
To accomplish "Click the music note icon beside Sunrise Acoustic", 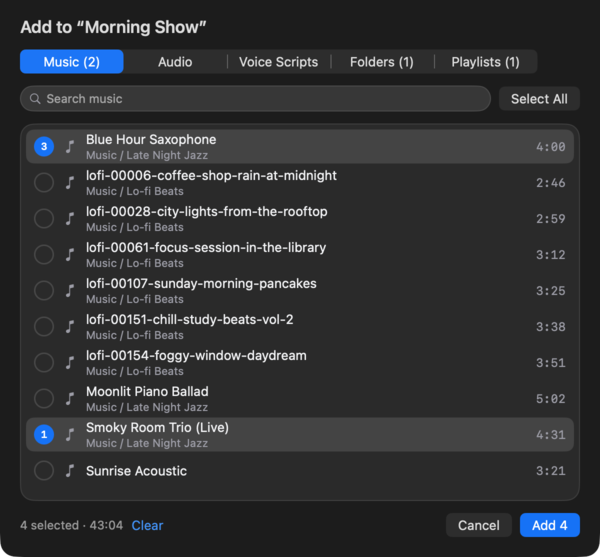I will point(70,470).
